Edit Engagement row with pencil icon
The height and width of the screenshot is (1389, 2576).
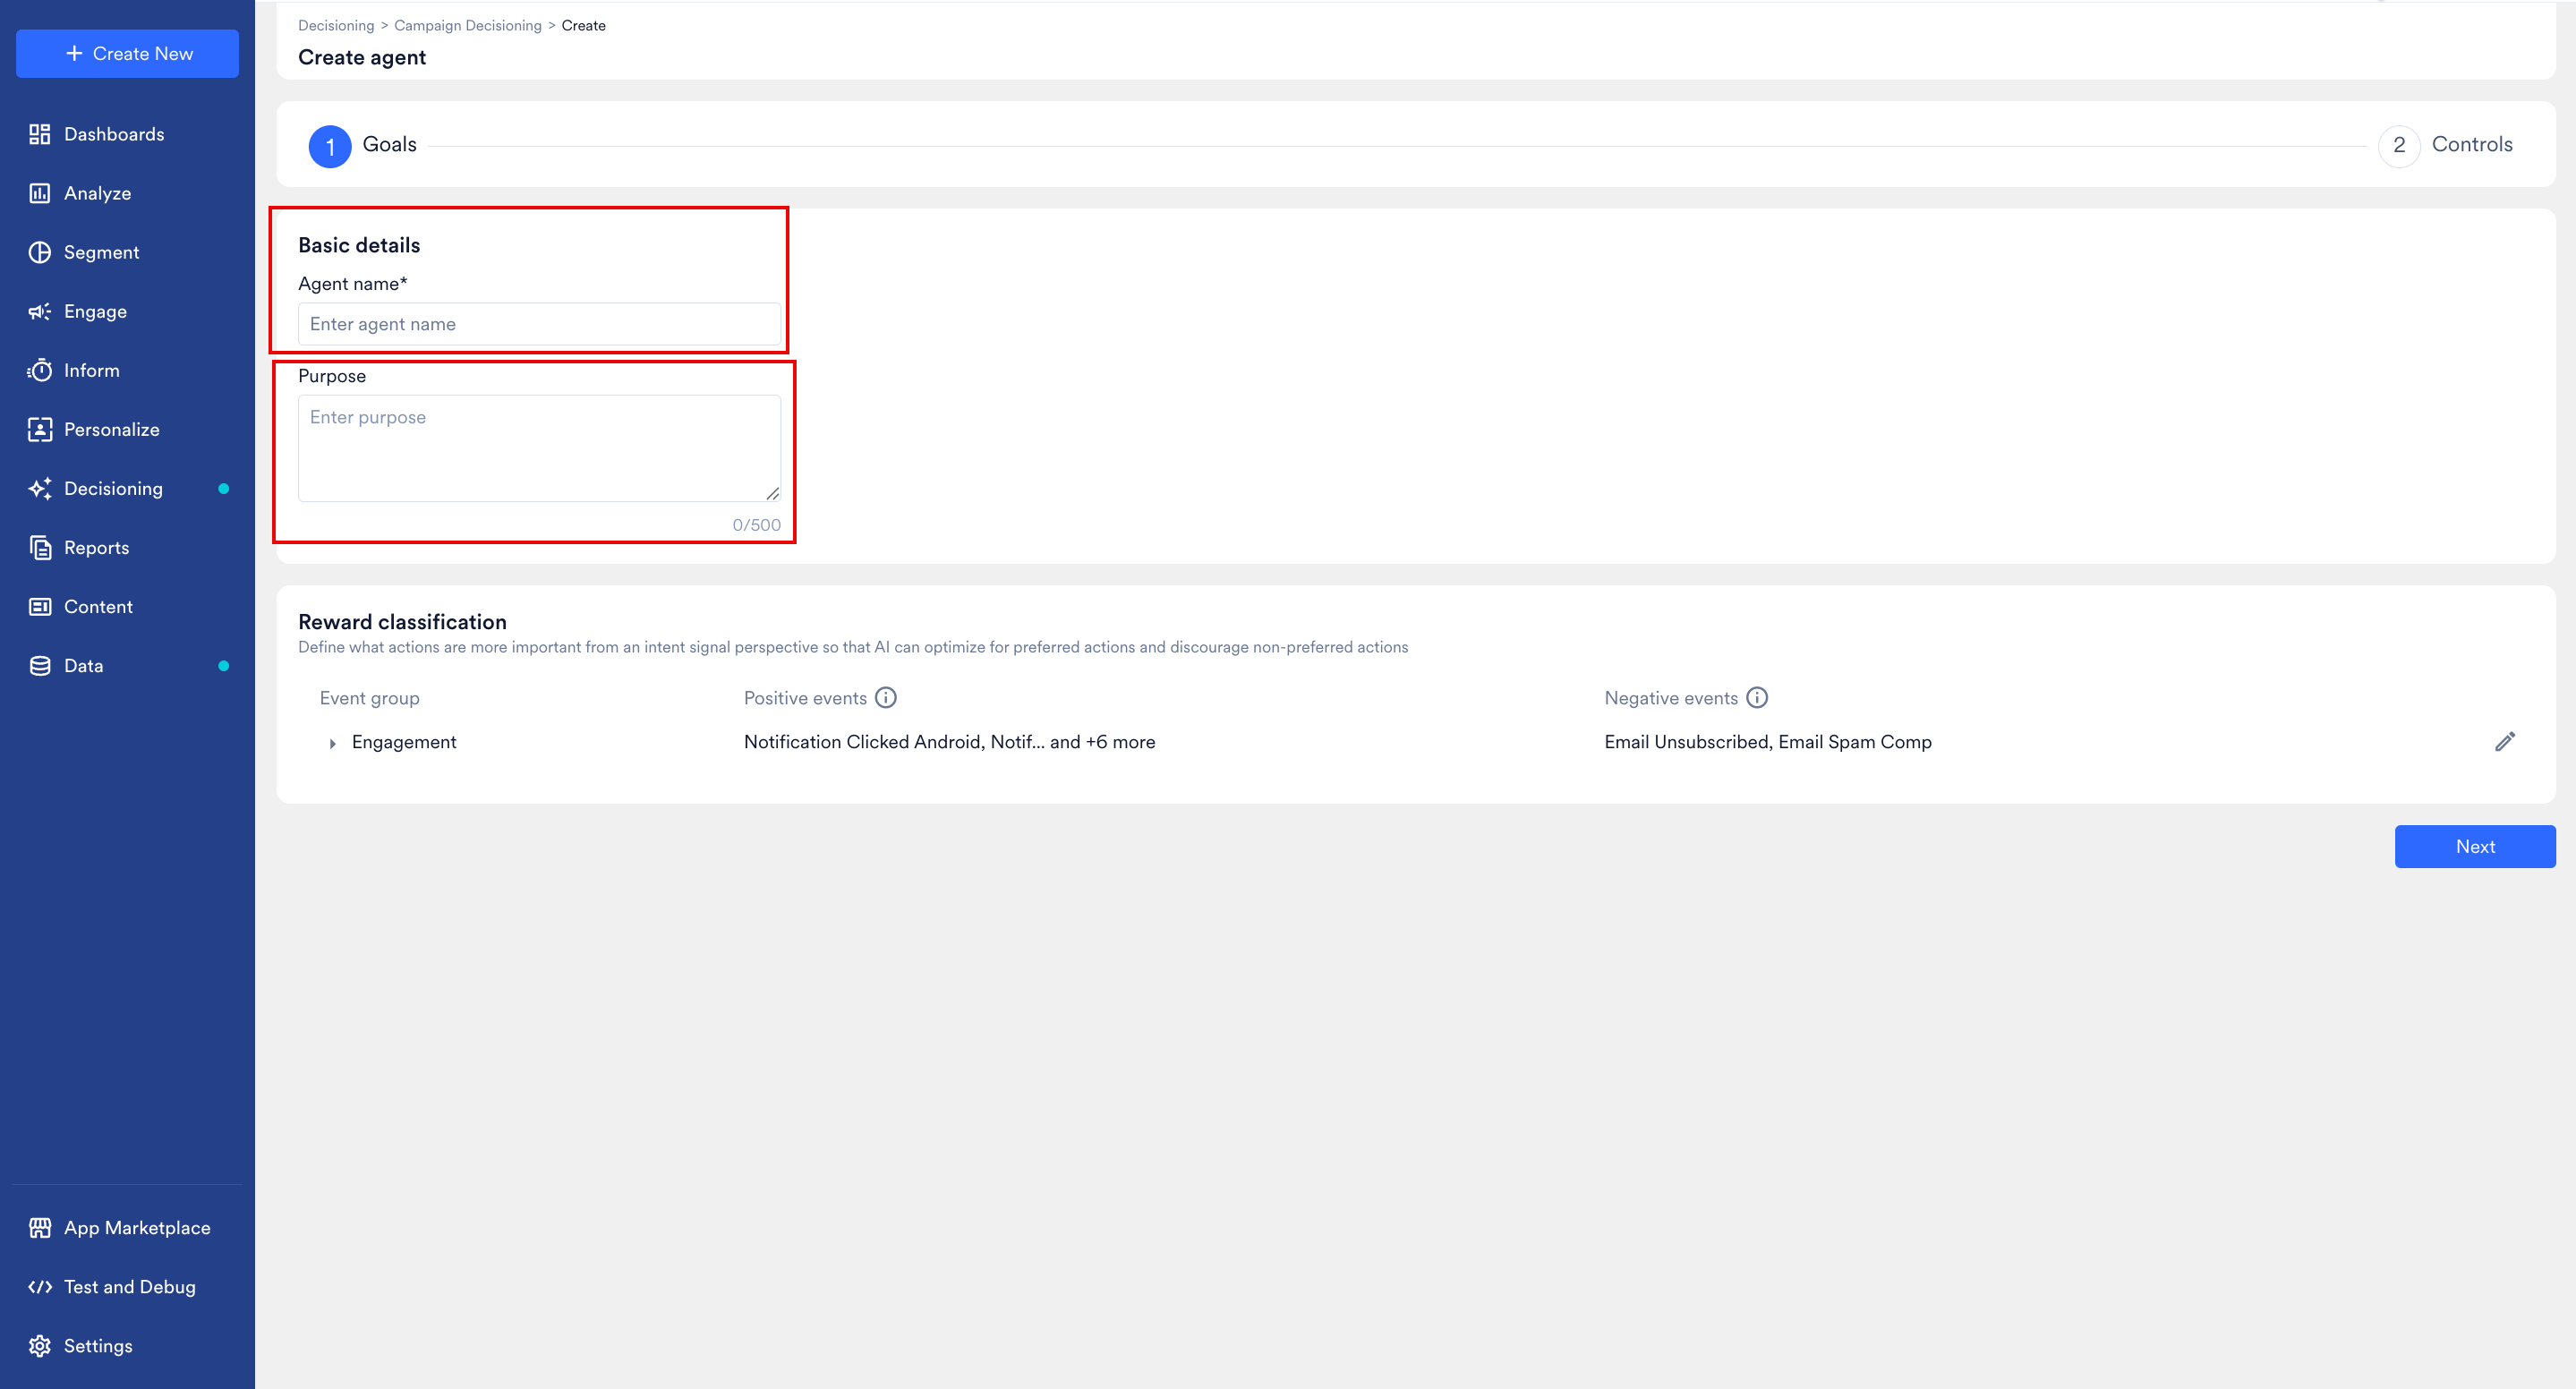[x=2504, y=741]
